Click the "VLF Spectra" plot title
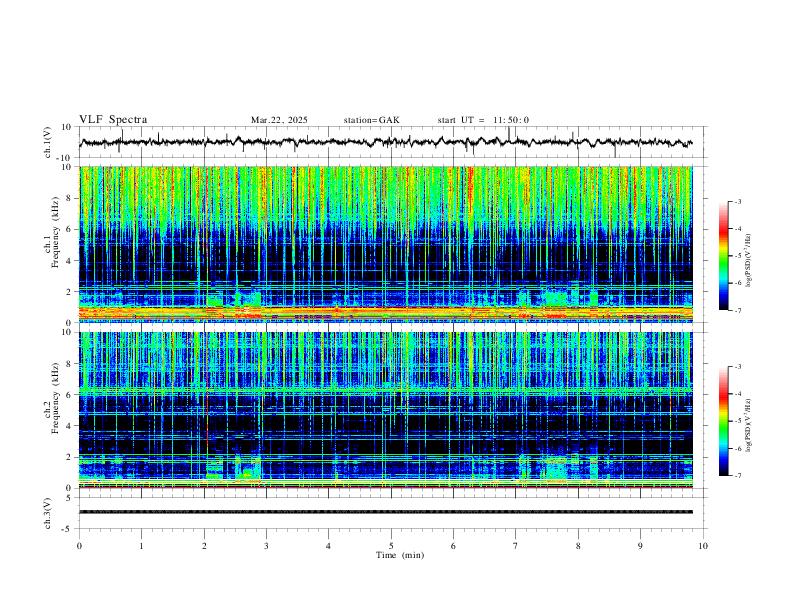Viewport: 792px width, 612px height. coord(113,120)
